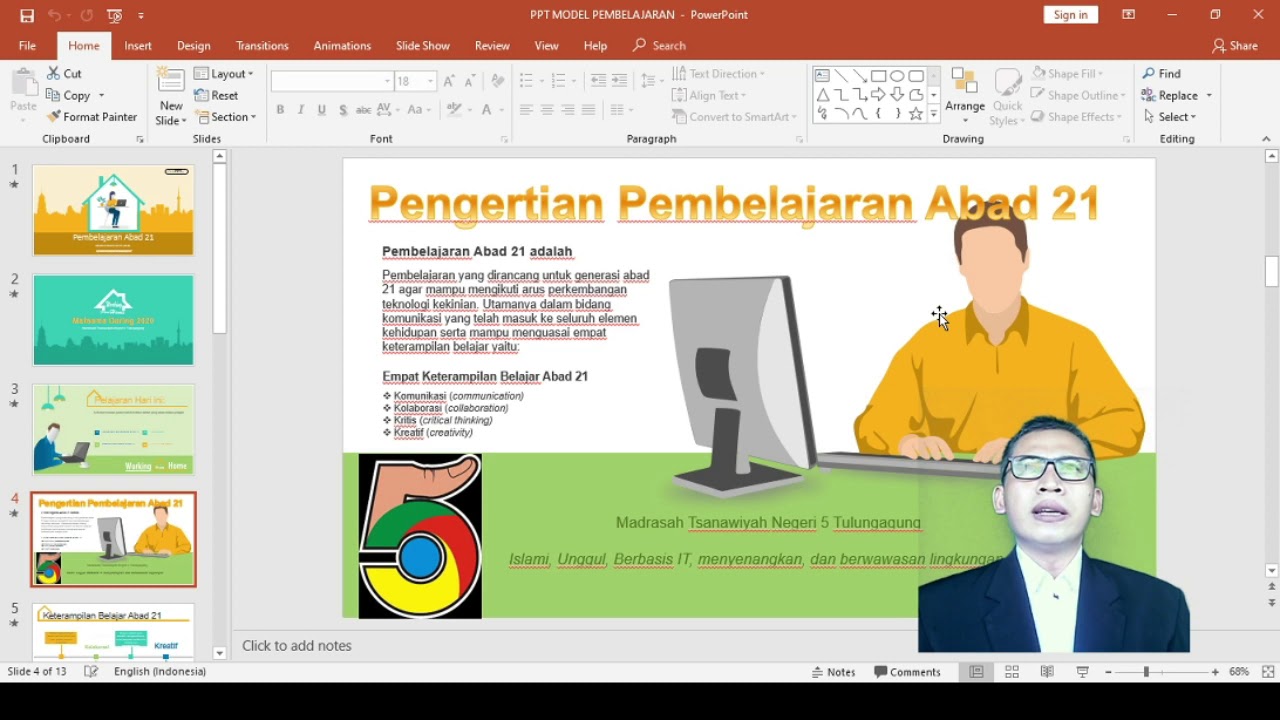Center the paragraph text
This screenshot has height=720, width=1280.
point(547,109)
